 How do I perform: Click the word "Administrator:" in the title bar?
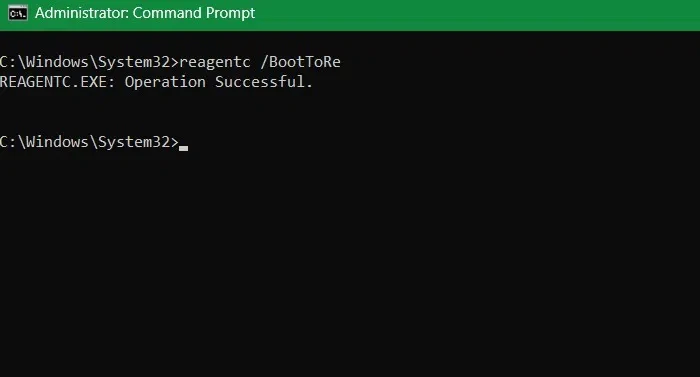coord(82,13)
